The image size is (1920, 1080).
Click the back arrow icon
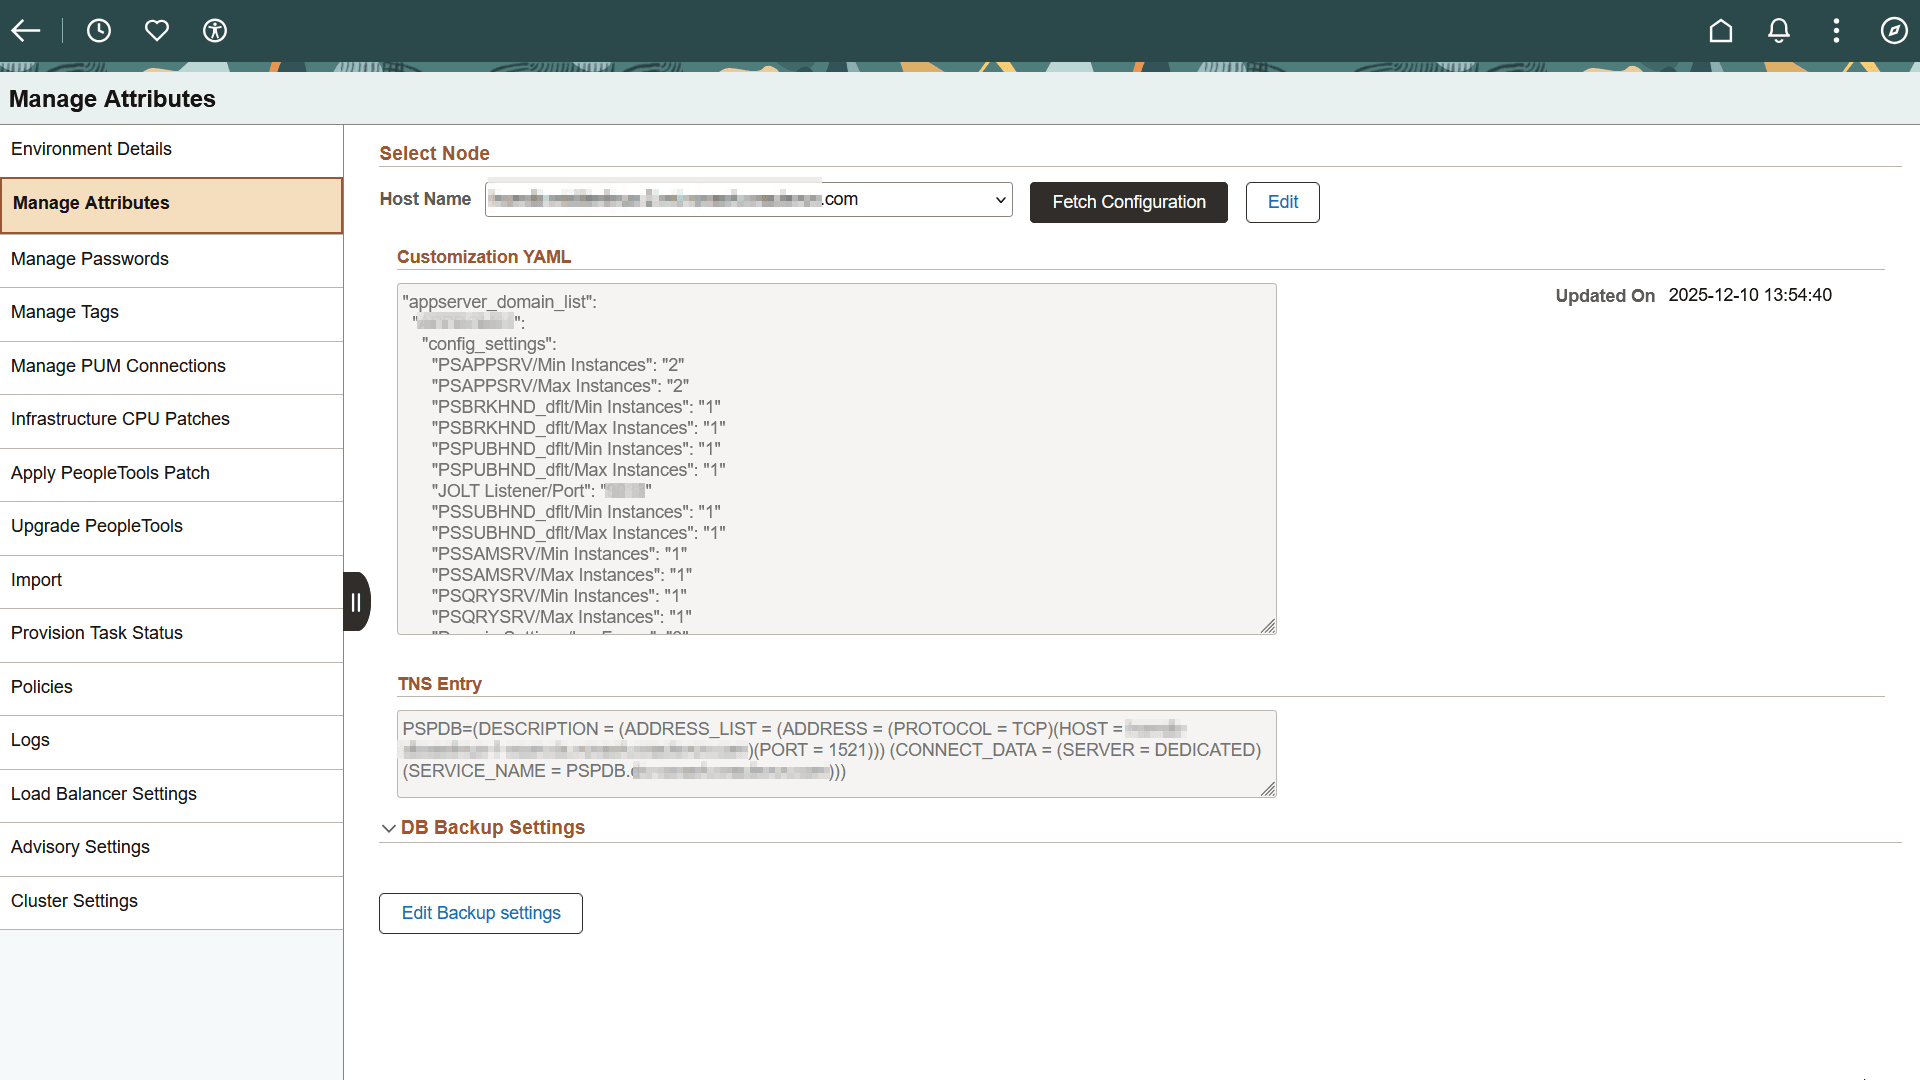click(25, 30)
